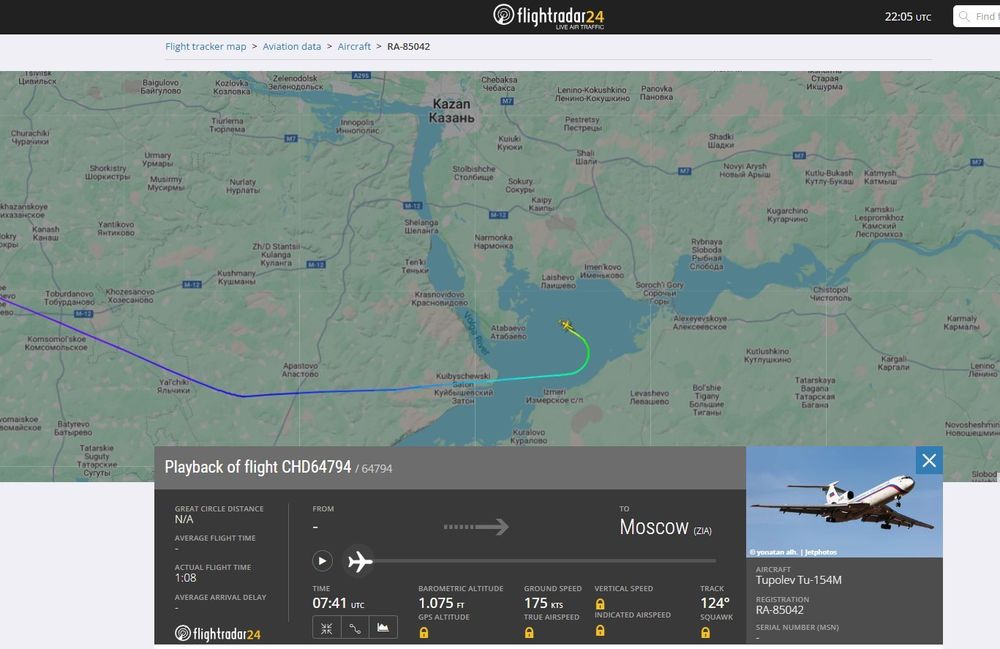Image resolution: width=1000 pixels, height=649 pixels.
Task: Click the altitude graph icon button
Action: pyautogui.click(x=383, y=628)
